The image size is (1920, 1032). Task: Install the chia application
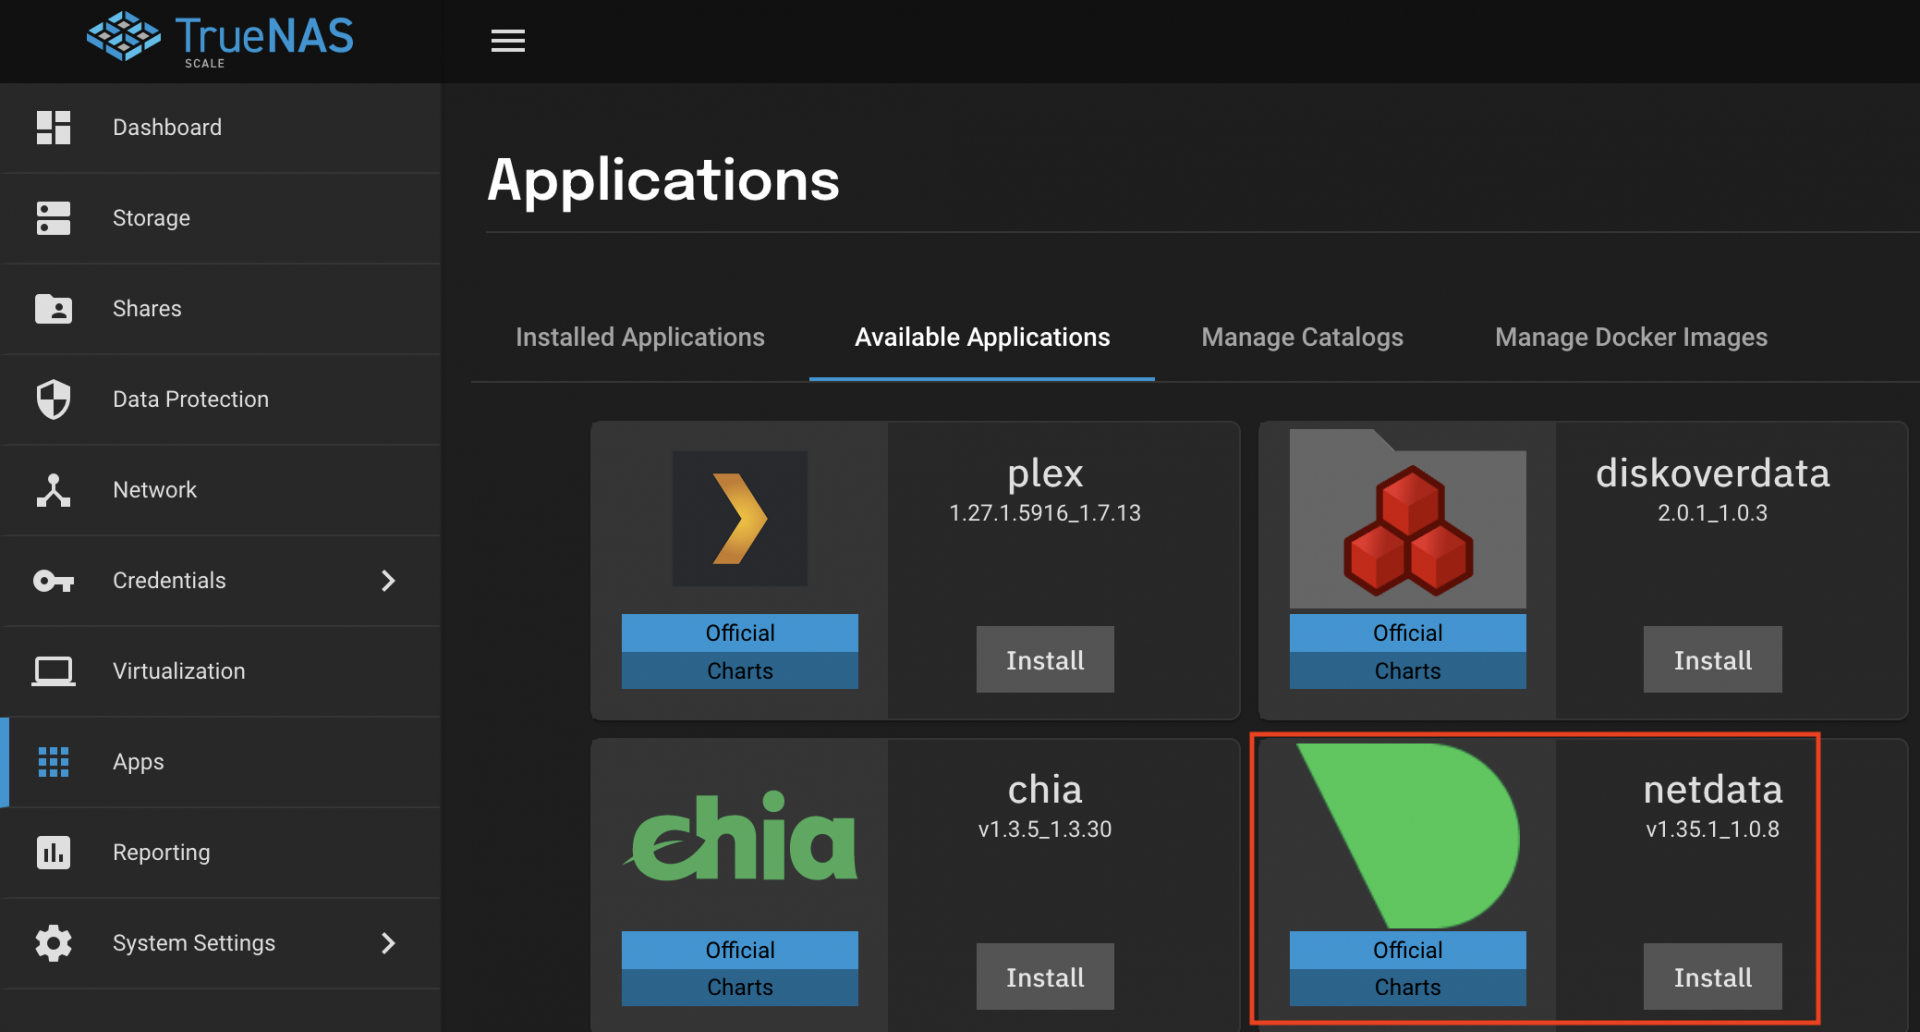point(1045,977)
